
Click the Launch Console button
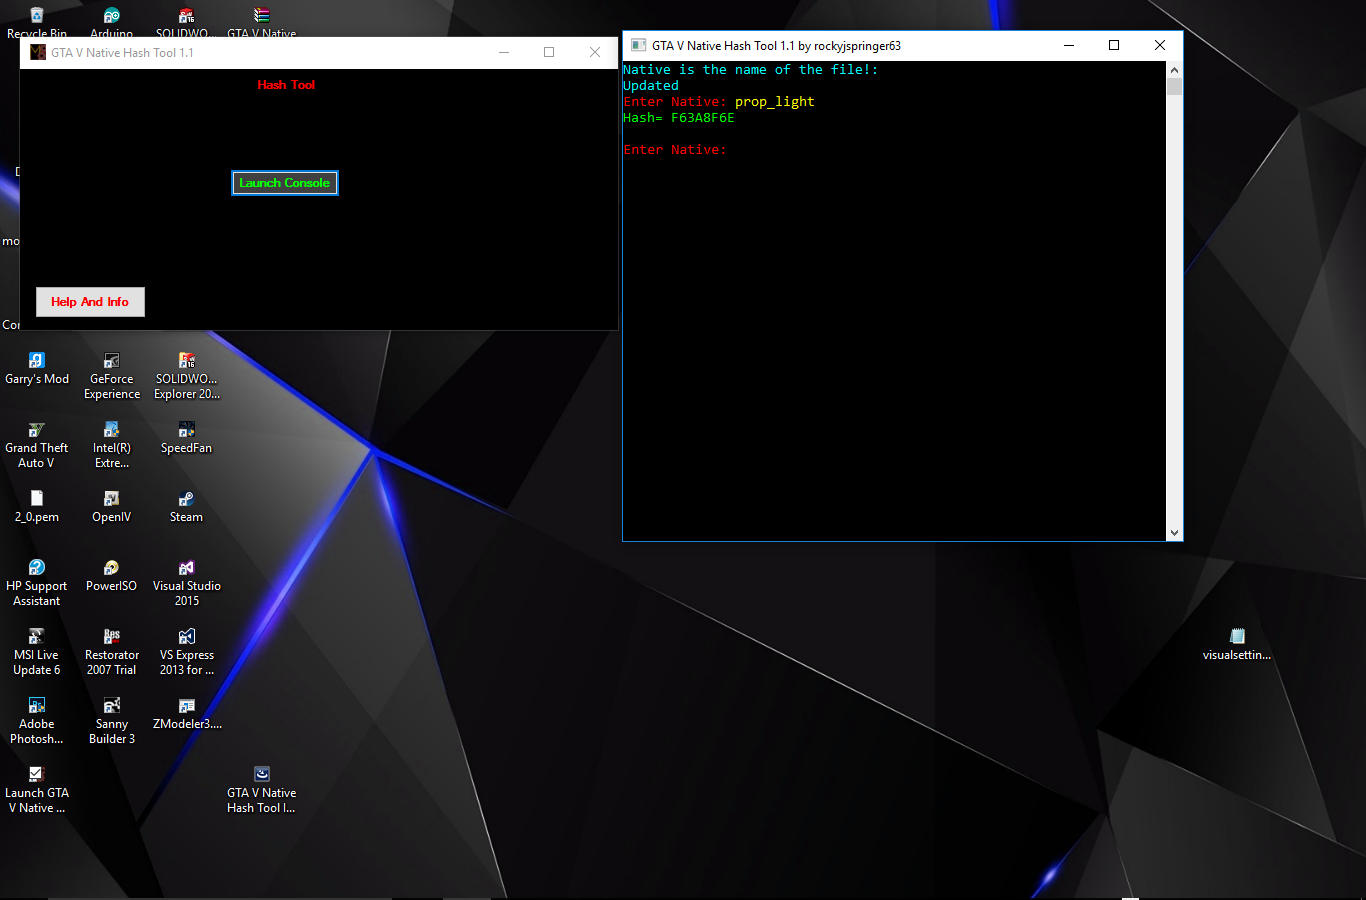point(285,183)
